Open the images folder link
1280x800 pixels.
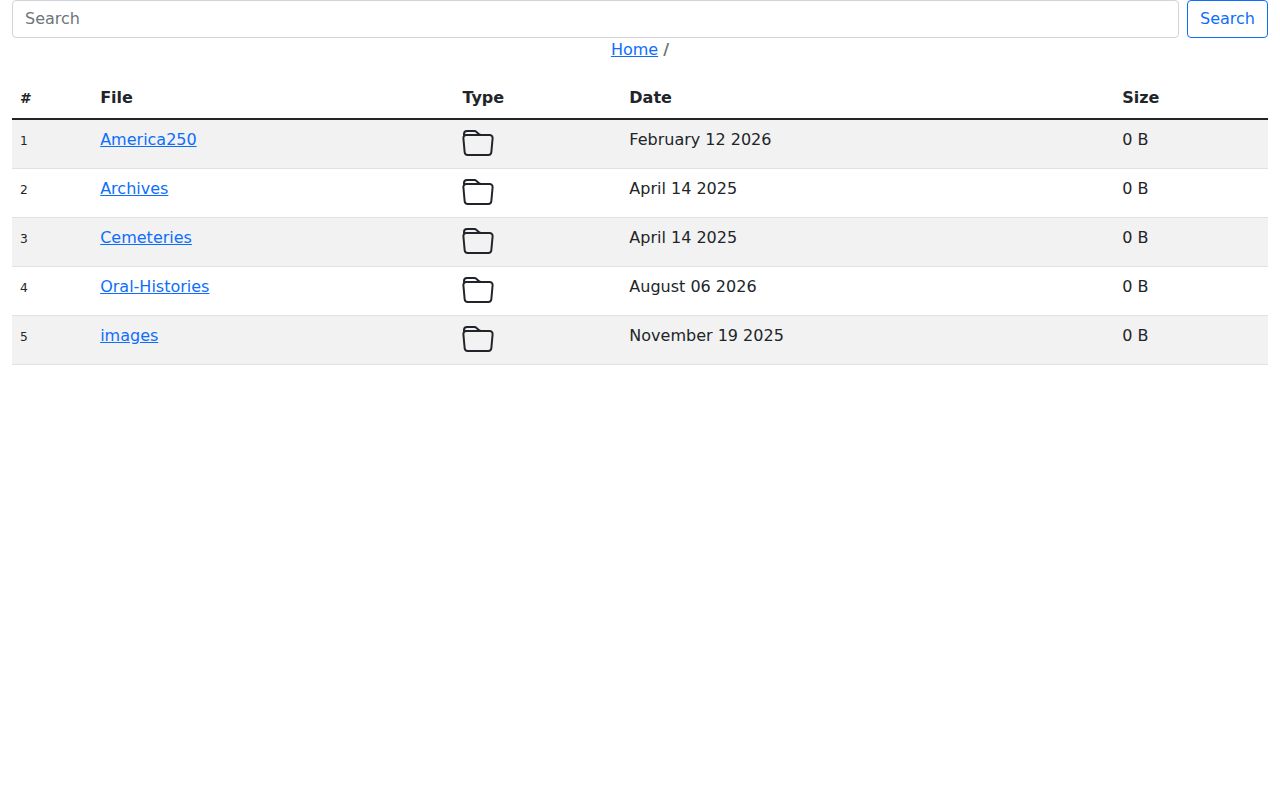(x=129, y=336)
